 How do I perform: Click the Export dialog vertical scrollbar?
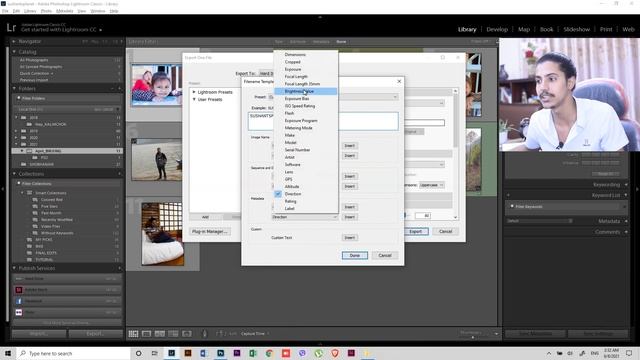pos(456,154)
